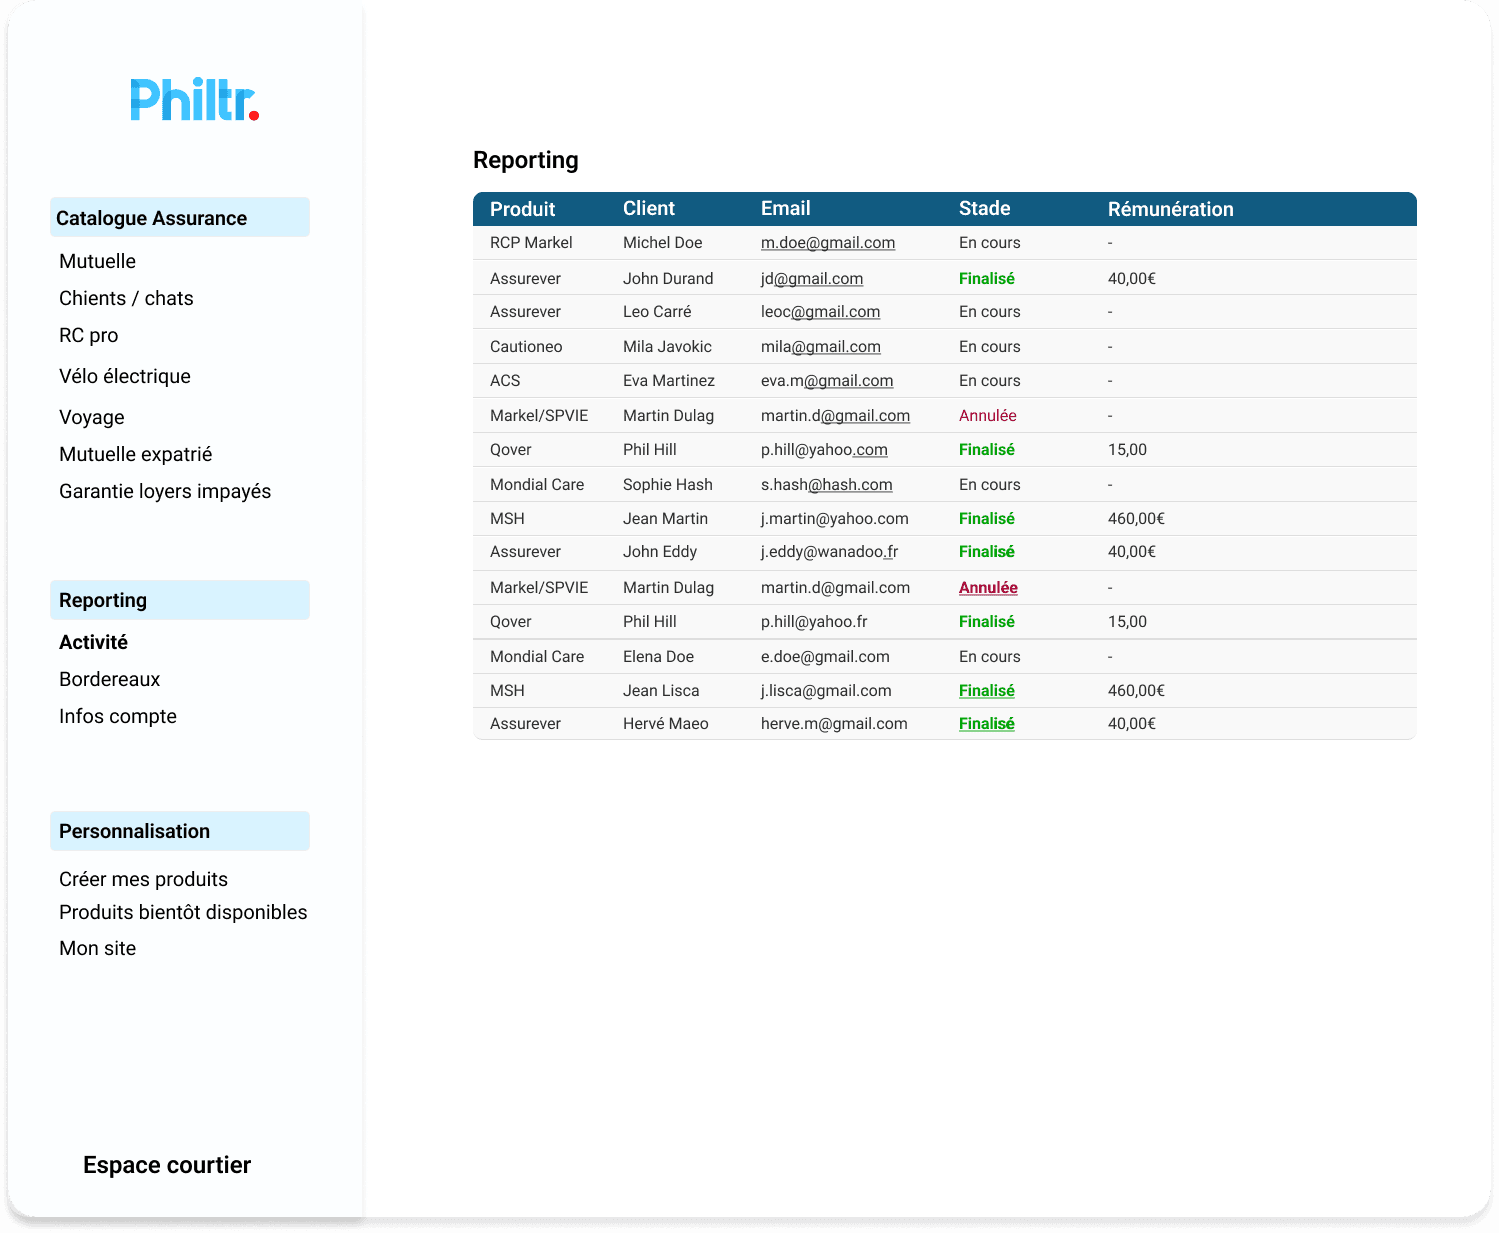
Task: Switch to the Activité view
Action: click(93, 642)
